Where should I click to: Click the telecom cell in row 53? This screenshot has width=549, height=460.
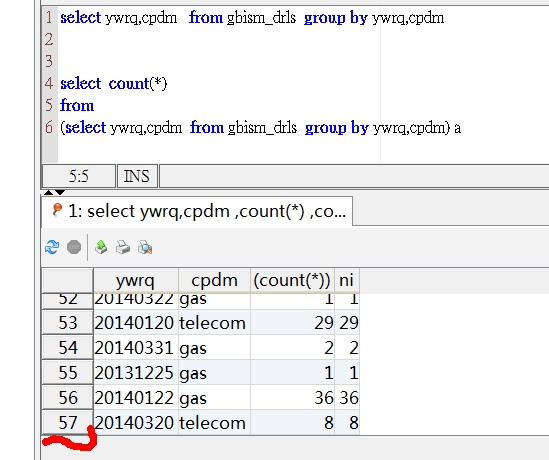click(214, 322)
